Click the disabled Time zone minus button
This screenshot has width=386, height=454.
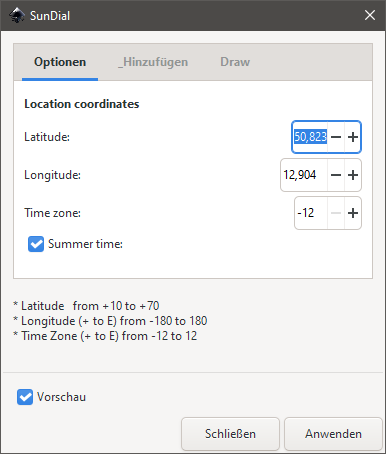point(336,213)
